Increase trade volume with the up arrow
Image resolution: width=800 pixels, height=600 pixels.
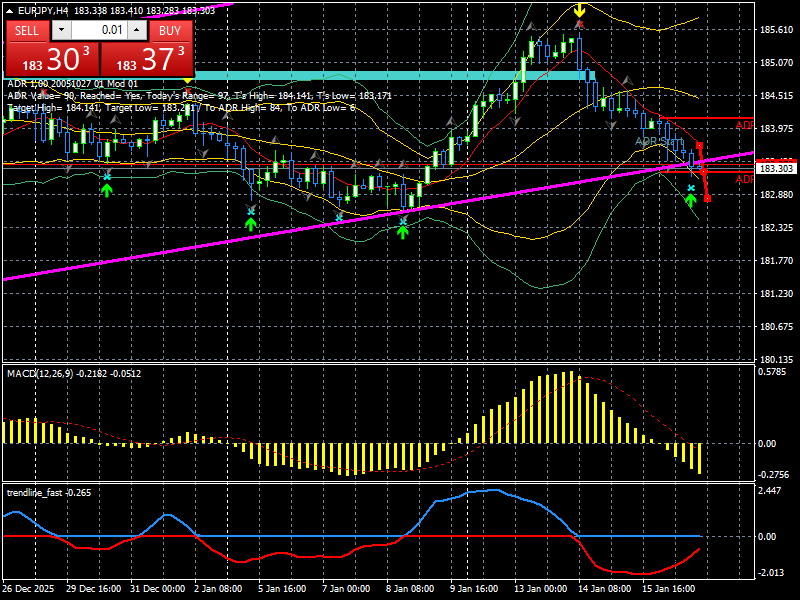(x=137, y=31)
